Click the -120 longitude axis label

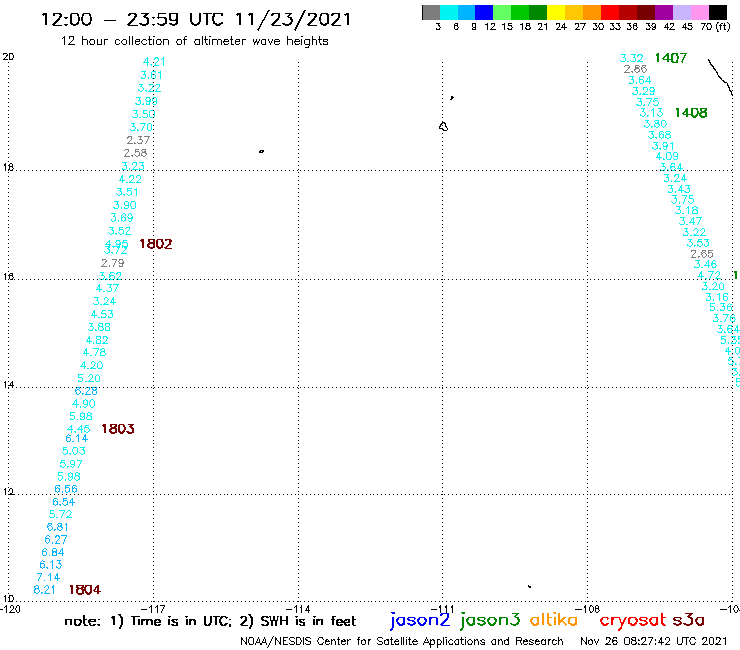10,609
